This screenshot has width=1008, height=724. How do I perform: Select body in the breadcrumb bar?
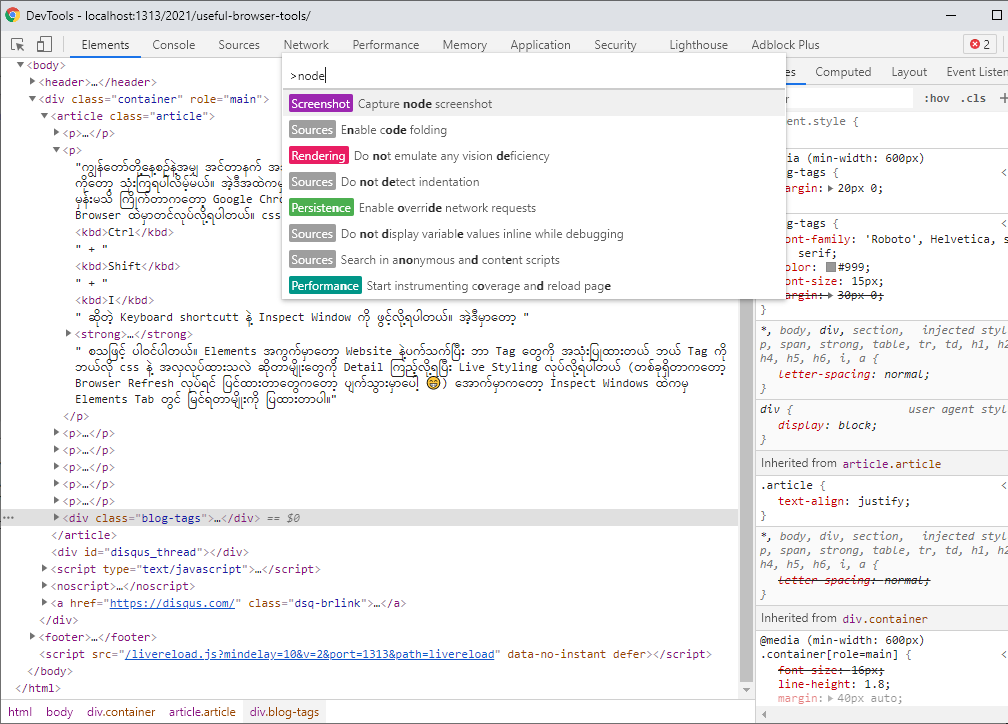tap(59, 712)
